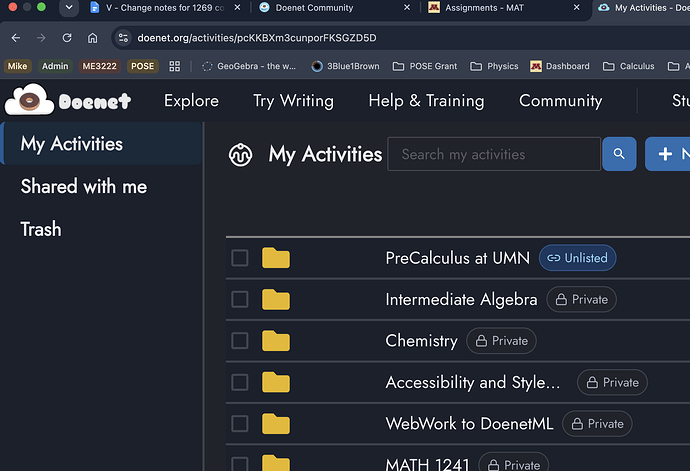Open the Accessibility and Style folder name
The height and width of the screenshot is (471, 690).
point(473,382)
